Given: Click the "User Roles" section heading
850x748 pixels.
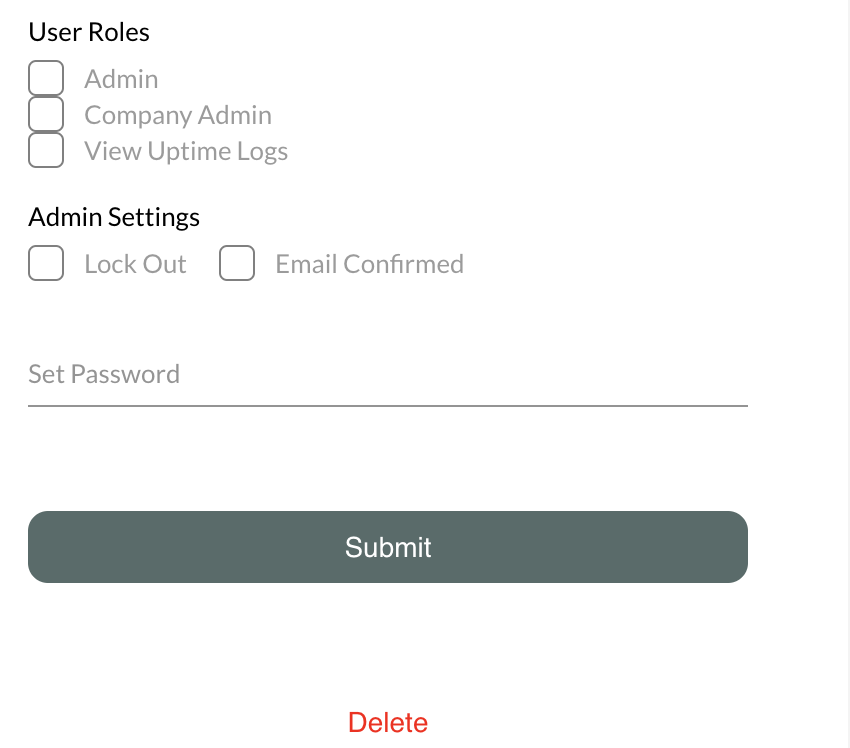Looking at the screenshot, I should [89, 32].
